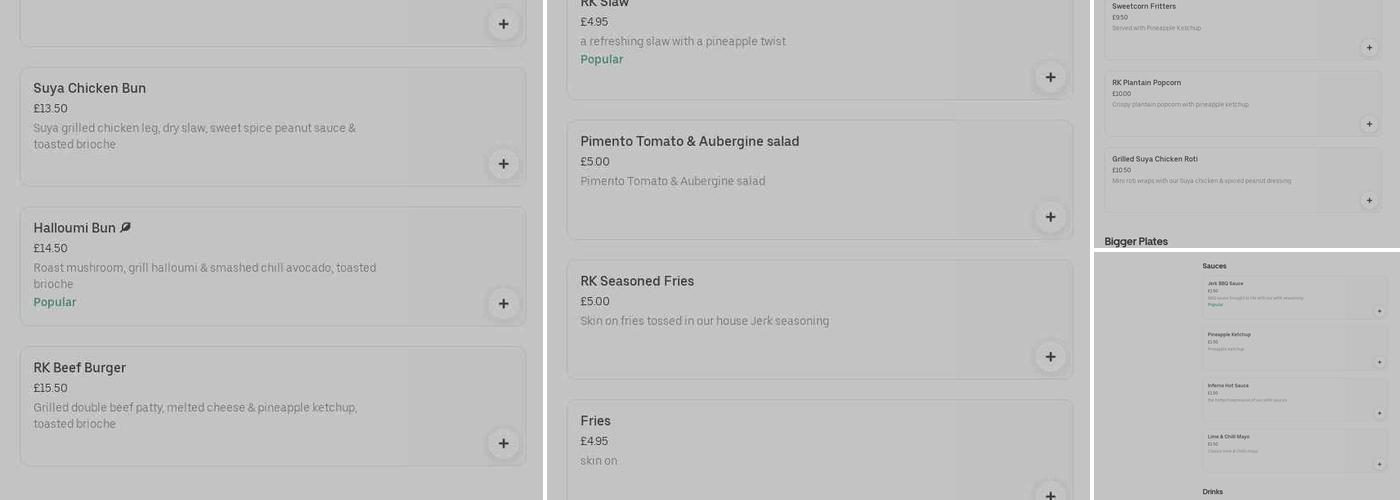
Task: Add RK Plantain Popcorn to the order
Action: pos(1369,124)
